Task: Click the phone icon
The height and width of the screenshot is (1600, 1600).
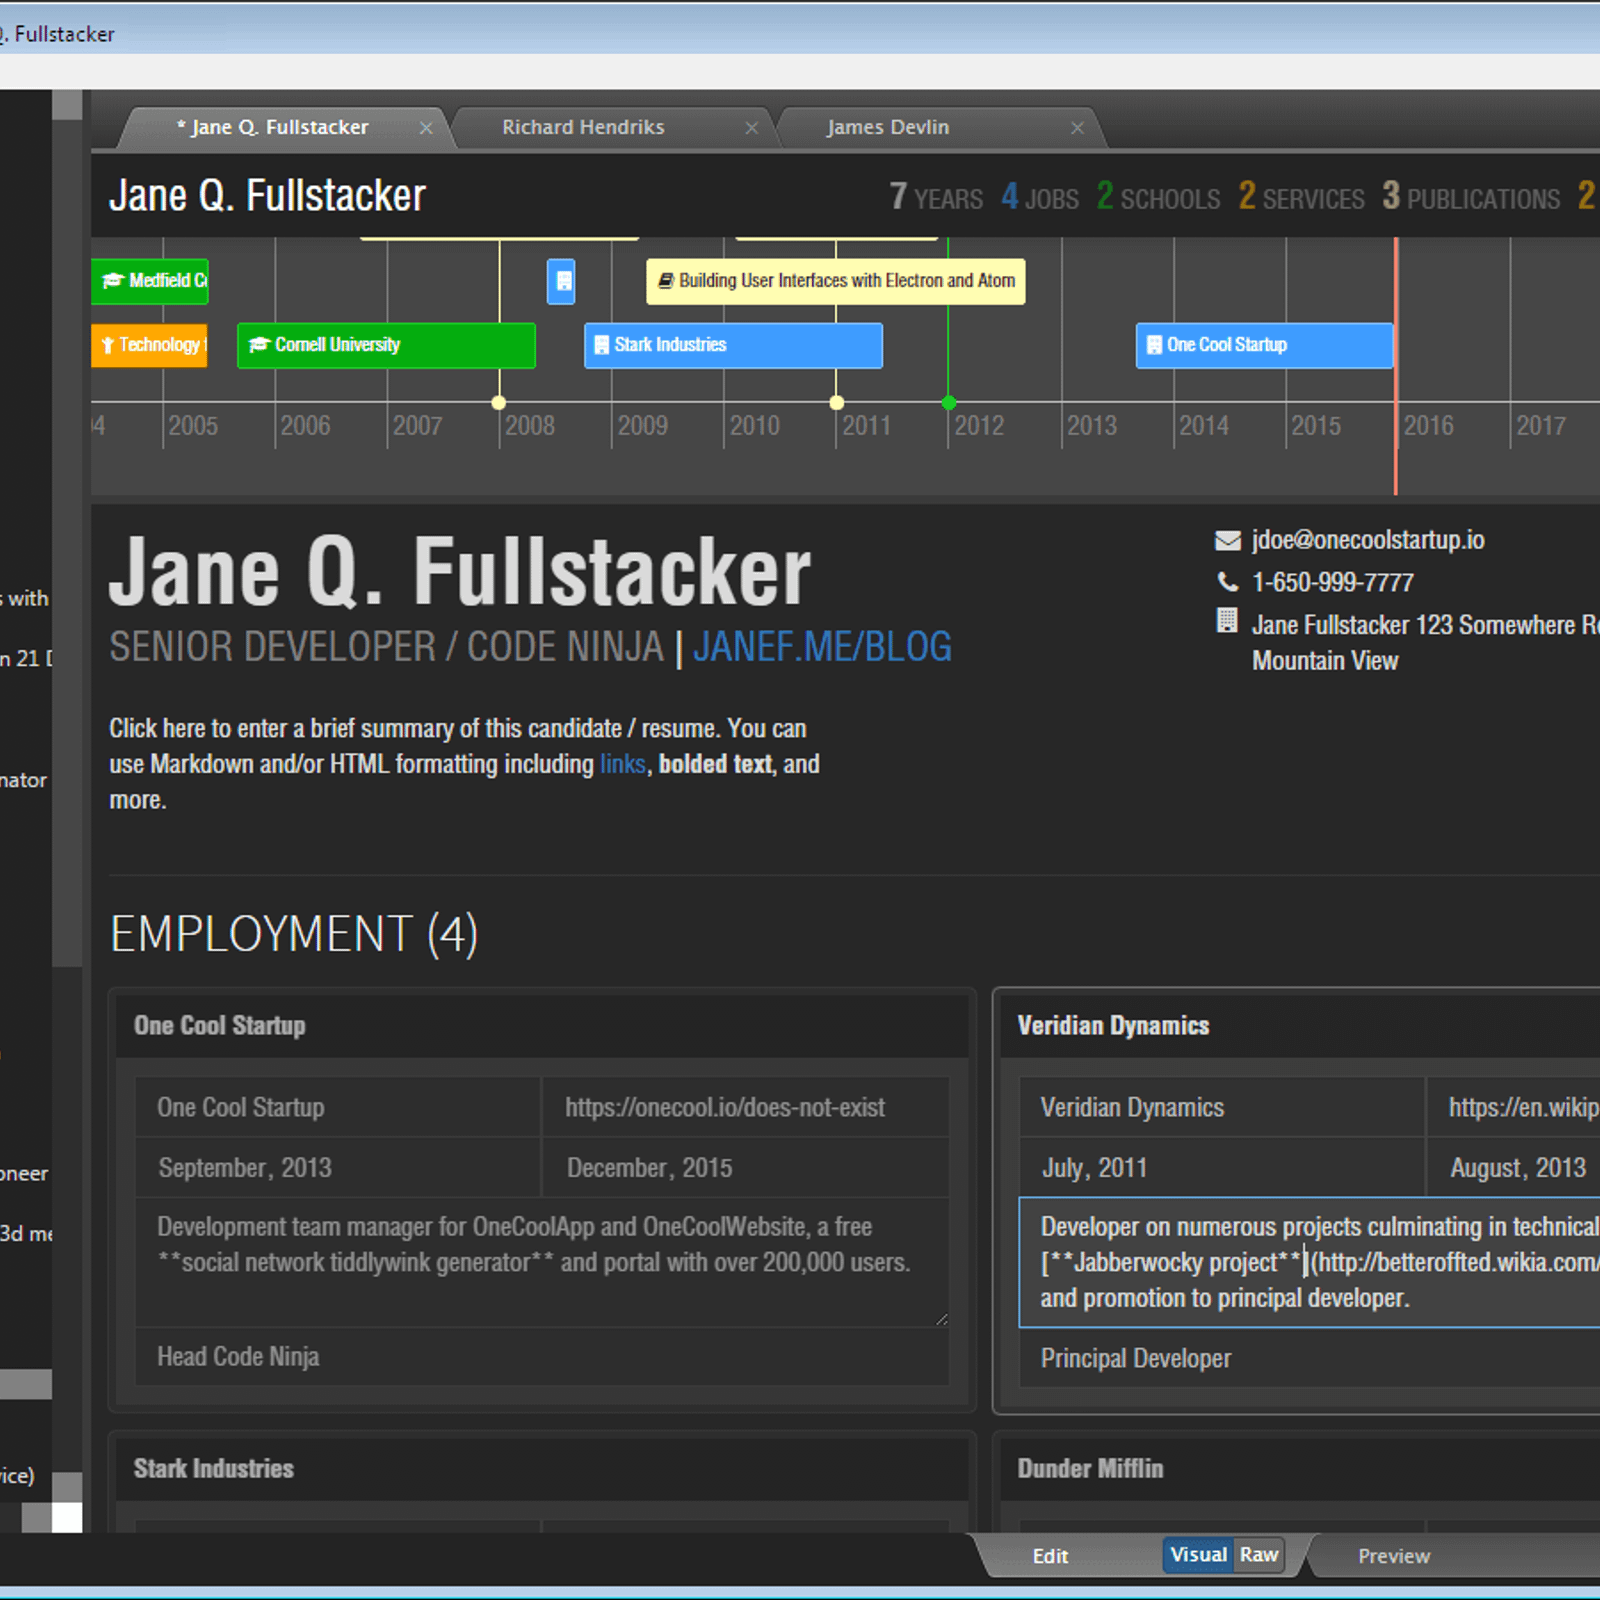Action: coord(1228,582)
